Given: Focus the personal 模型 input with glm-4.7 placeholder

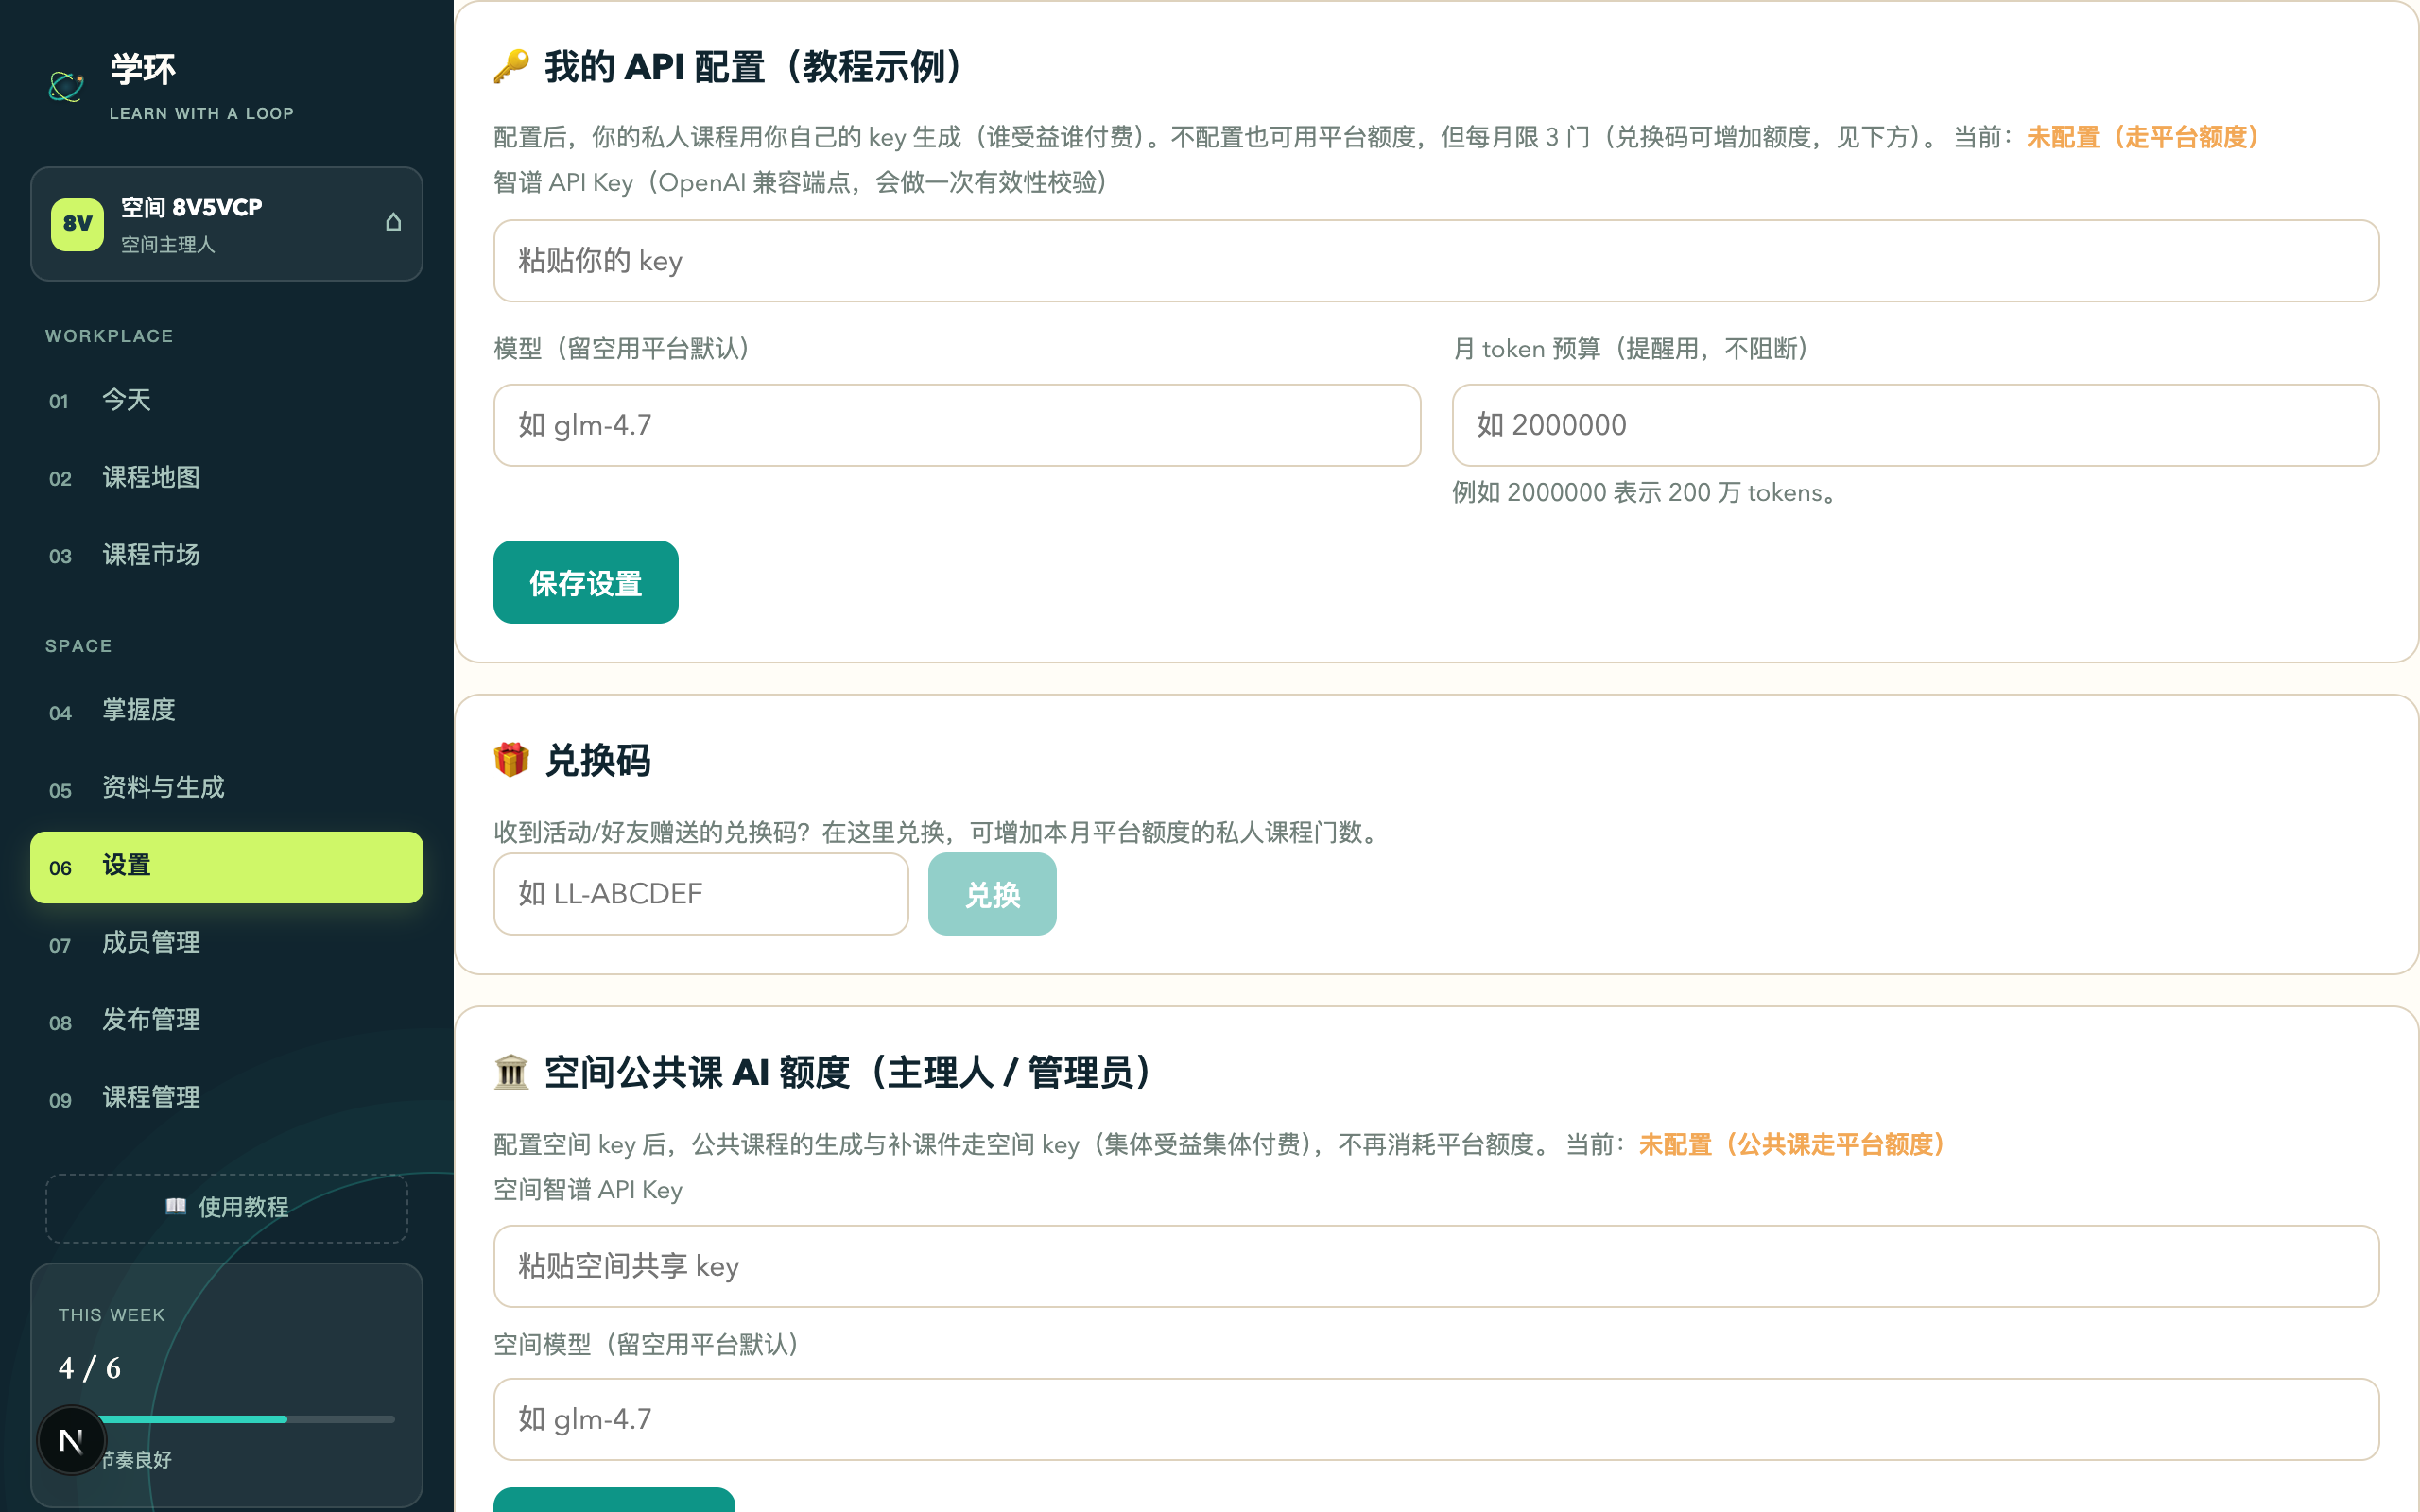Looking at the screenshot, I should click(957, 425).
